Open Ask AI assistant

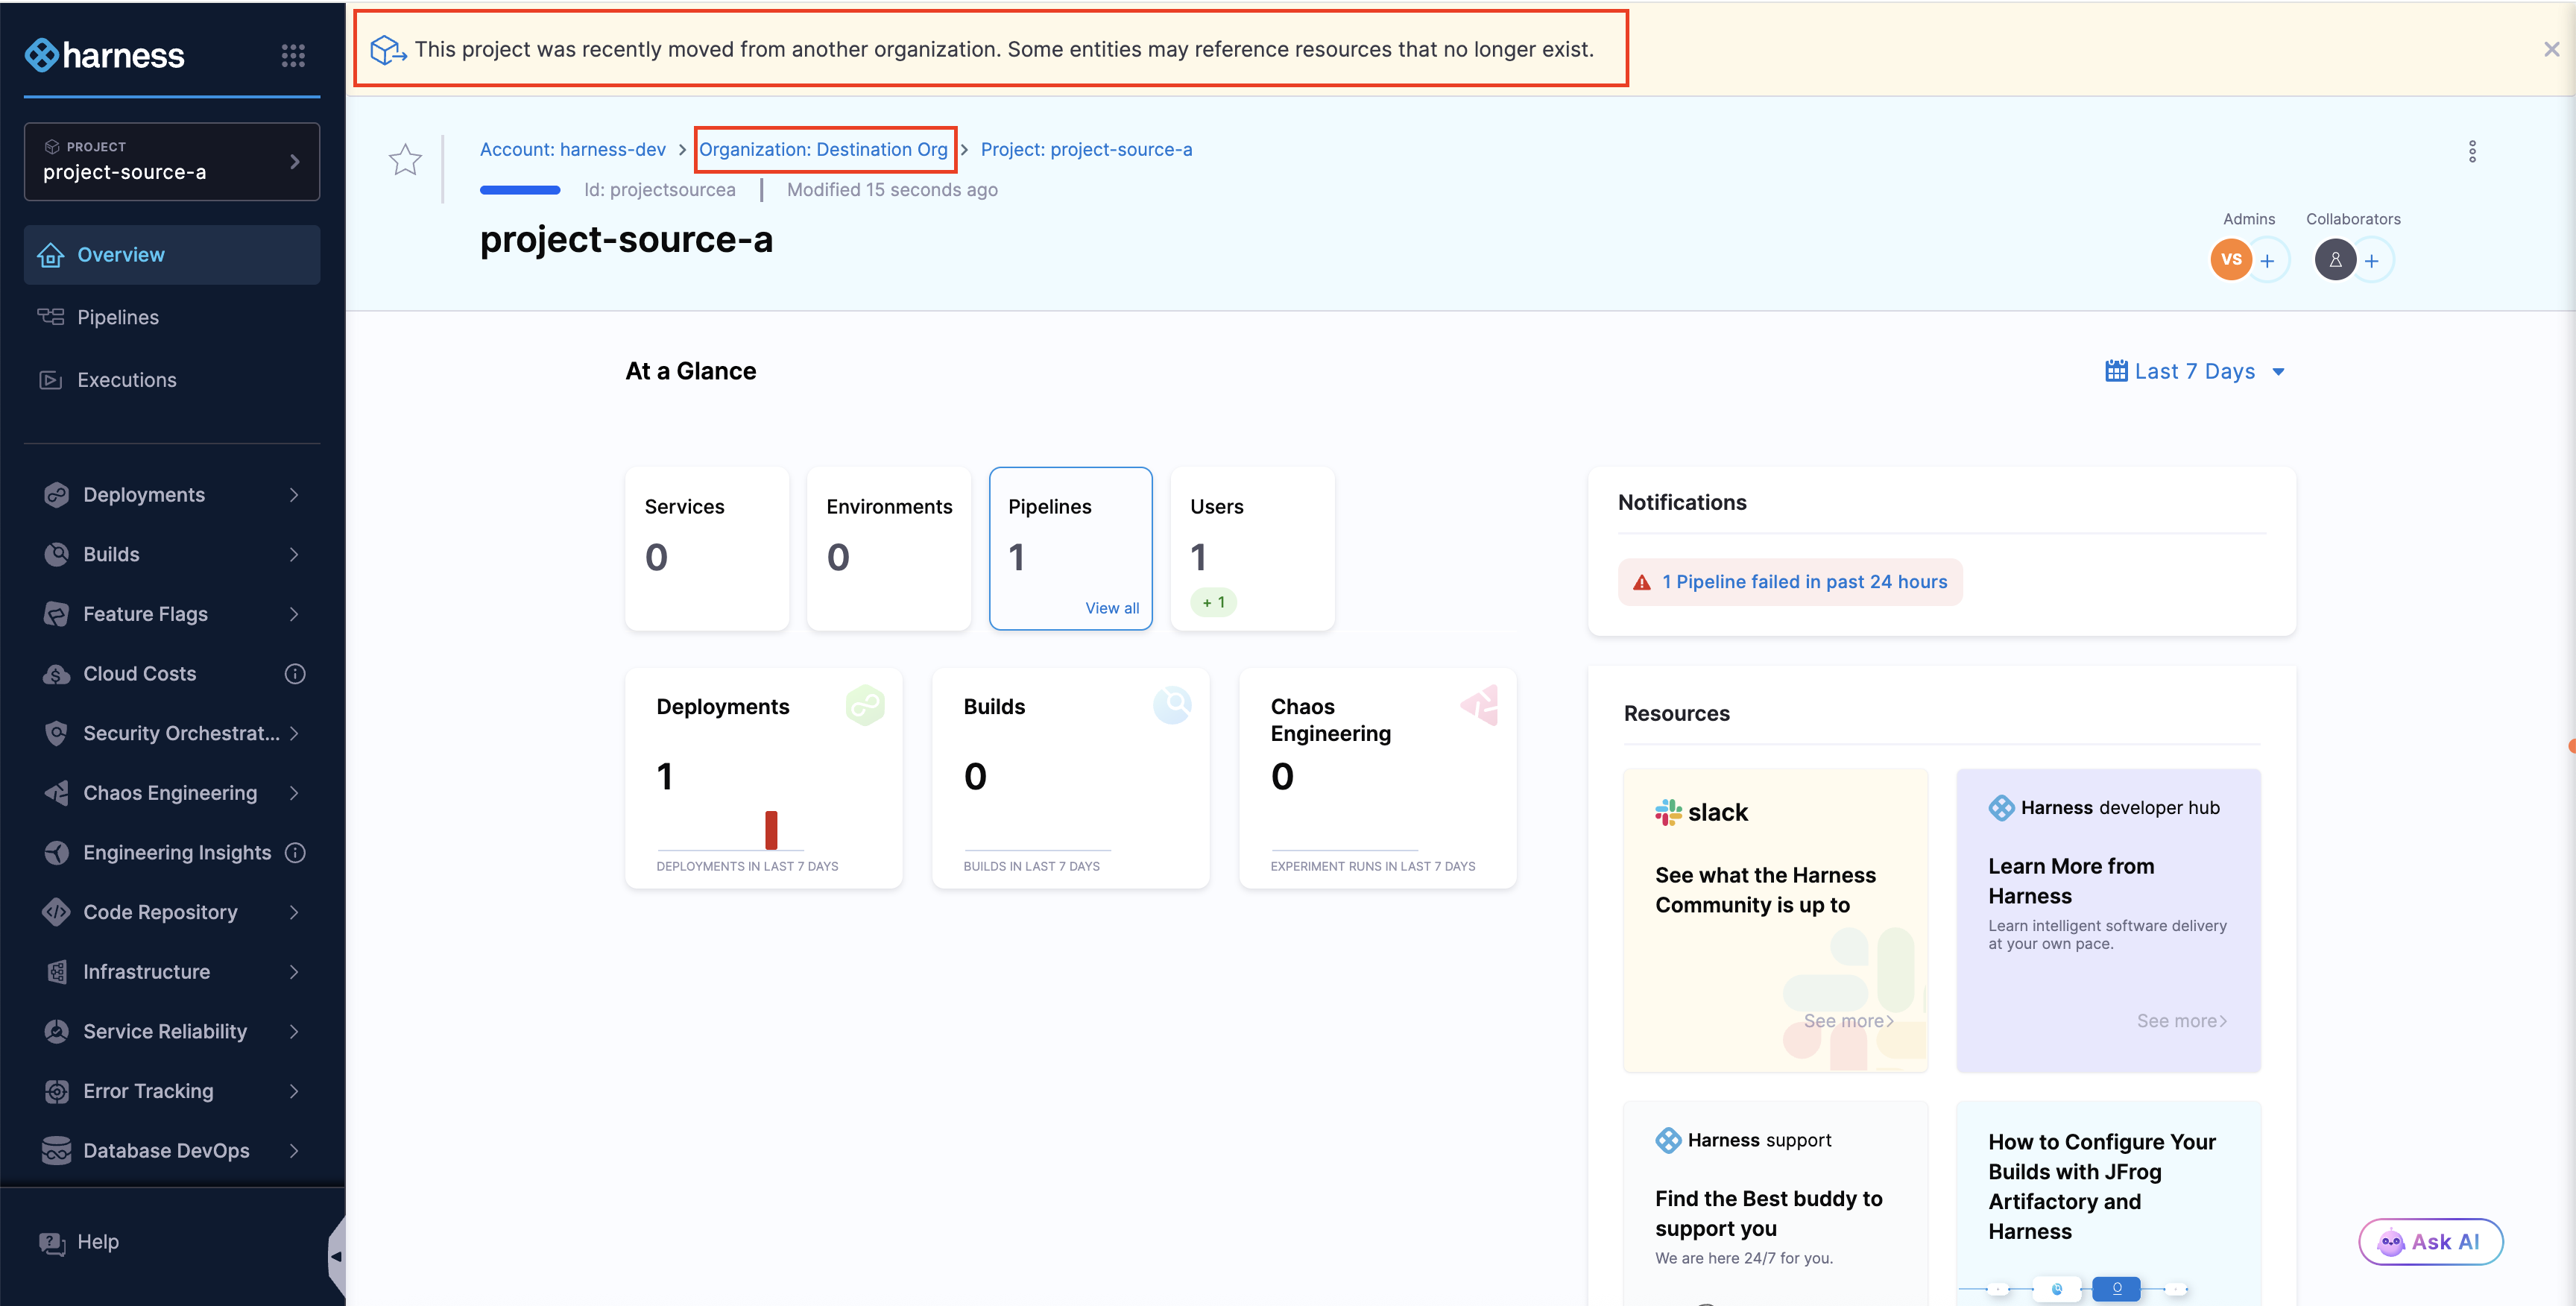[2430, 1242]
